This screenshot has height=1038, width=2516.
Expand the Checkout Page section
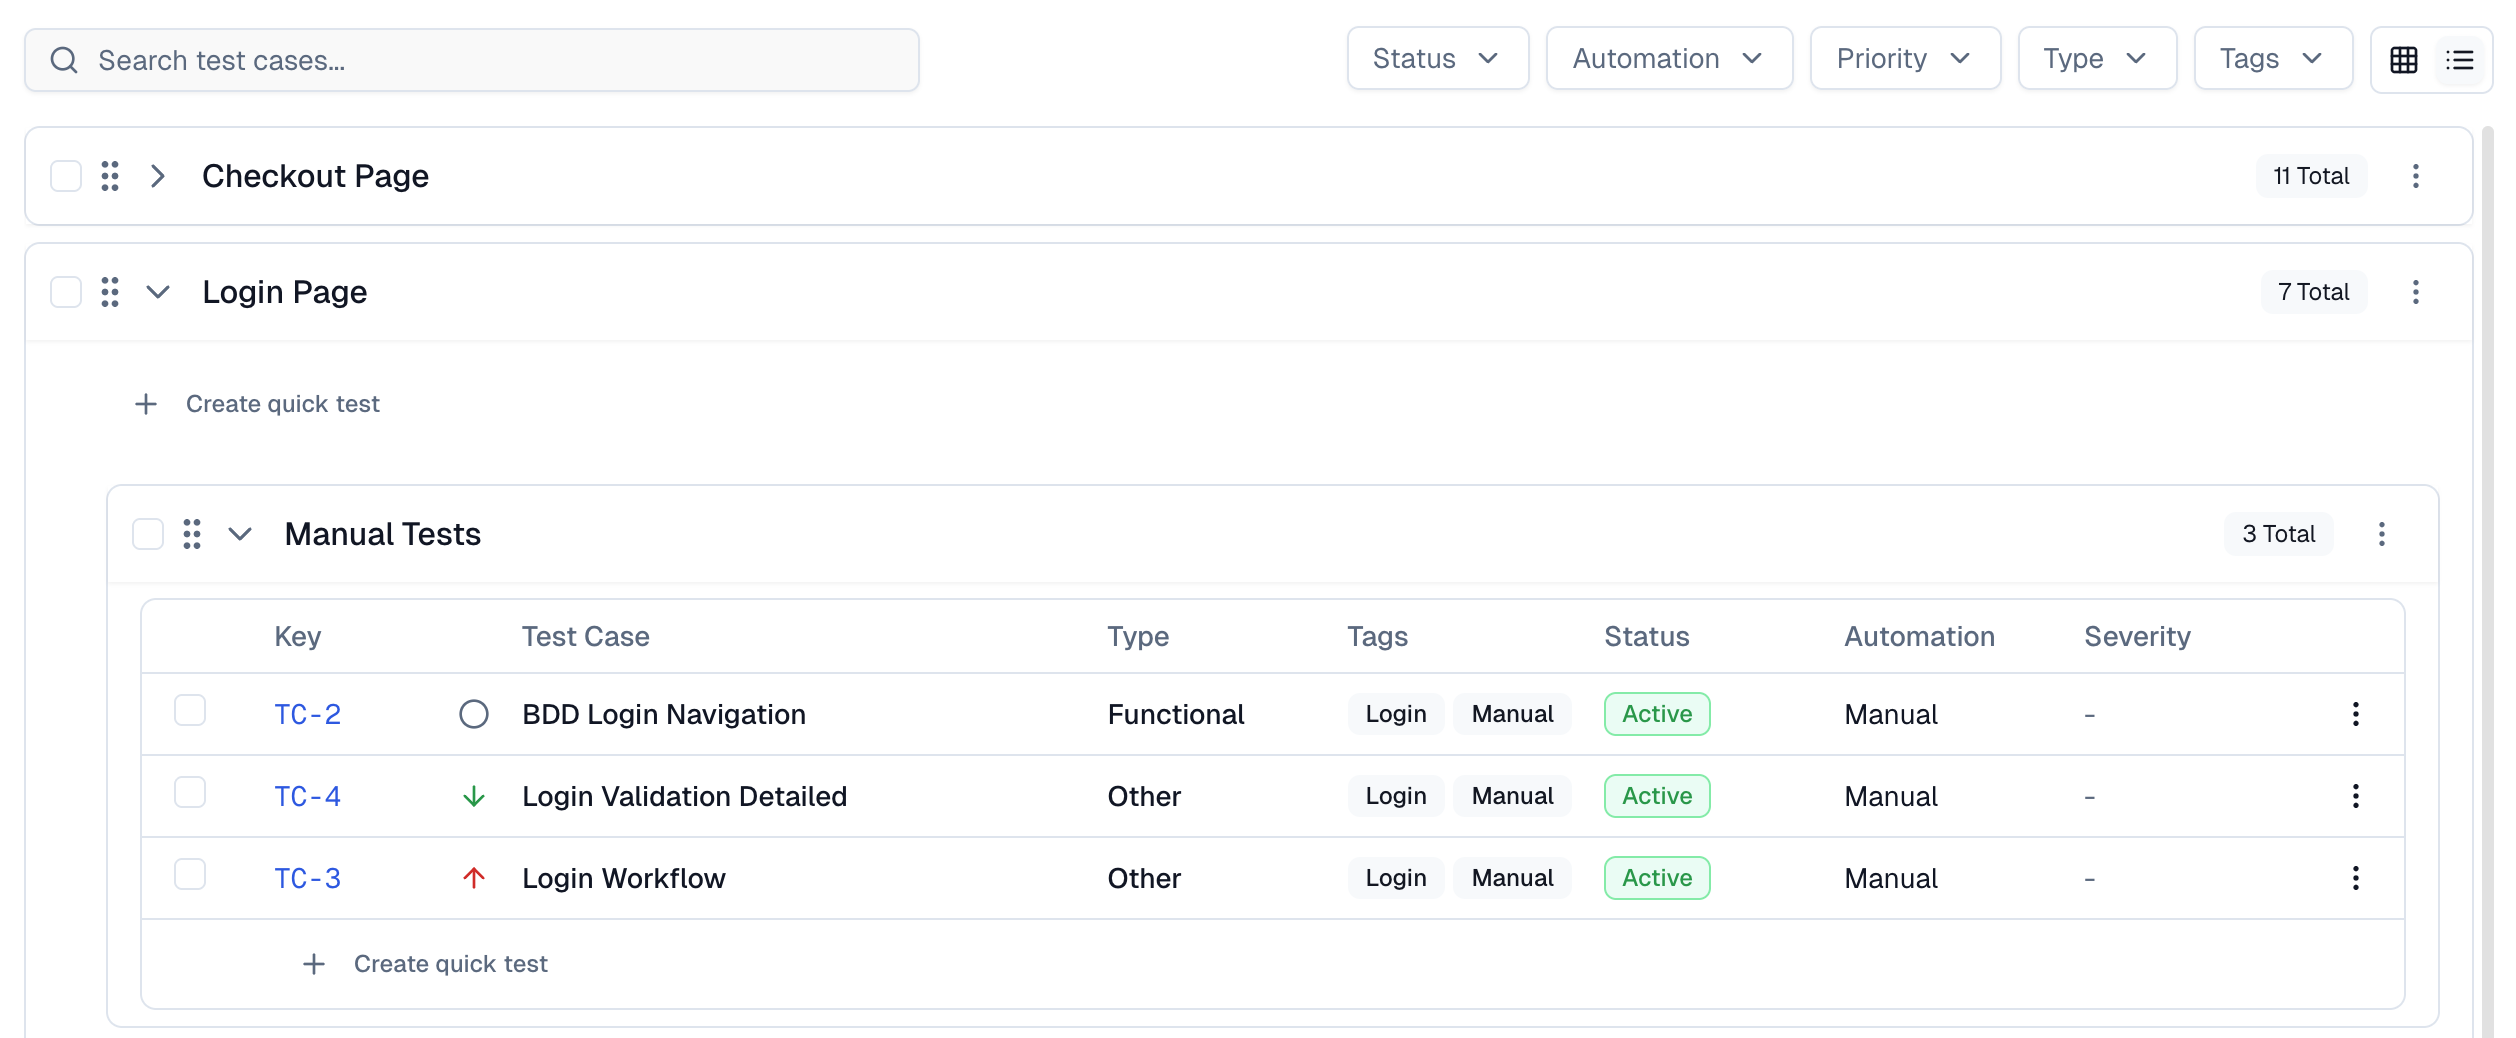tap(157, 176)
